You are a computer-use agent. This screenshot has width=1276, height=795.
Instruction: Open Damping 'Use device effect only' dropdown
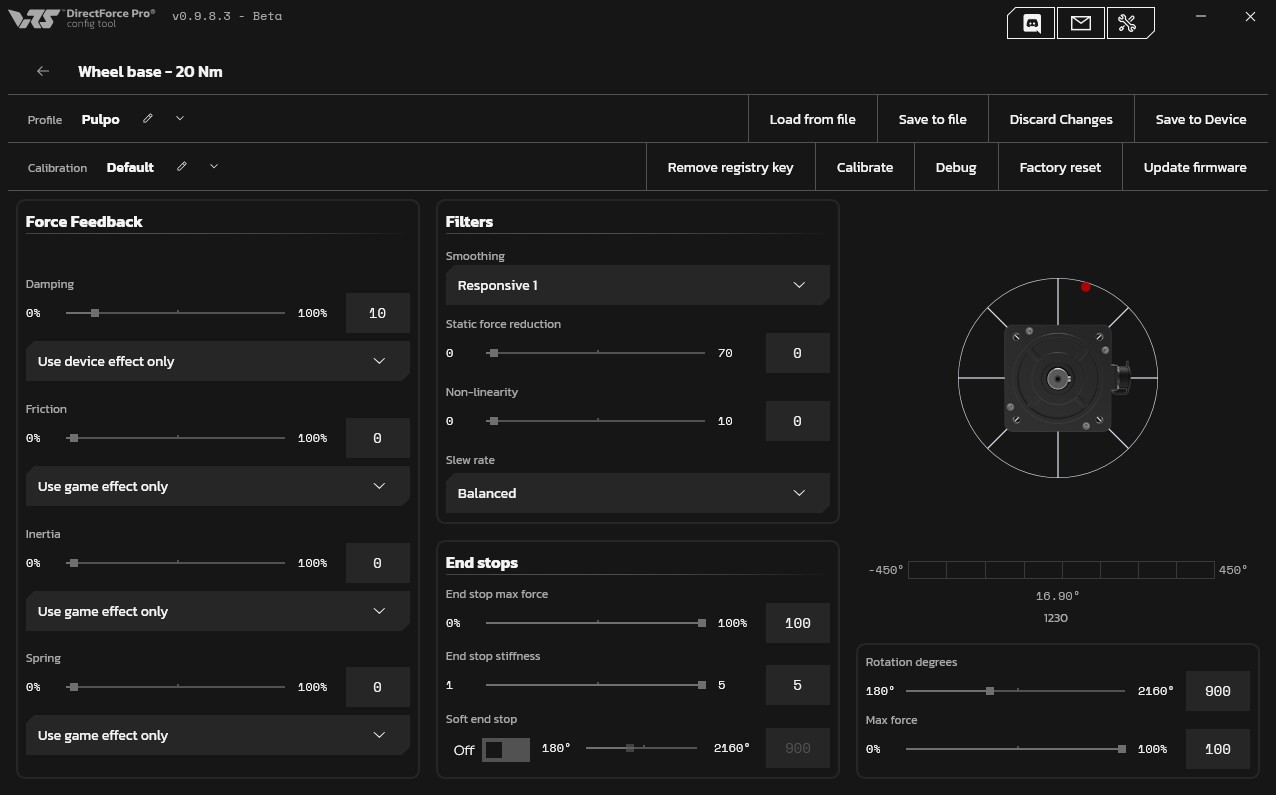(x=218, y=361)
